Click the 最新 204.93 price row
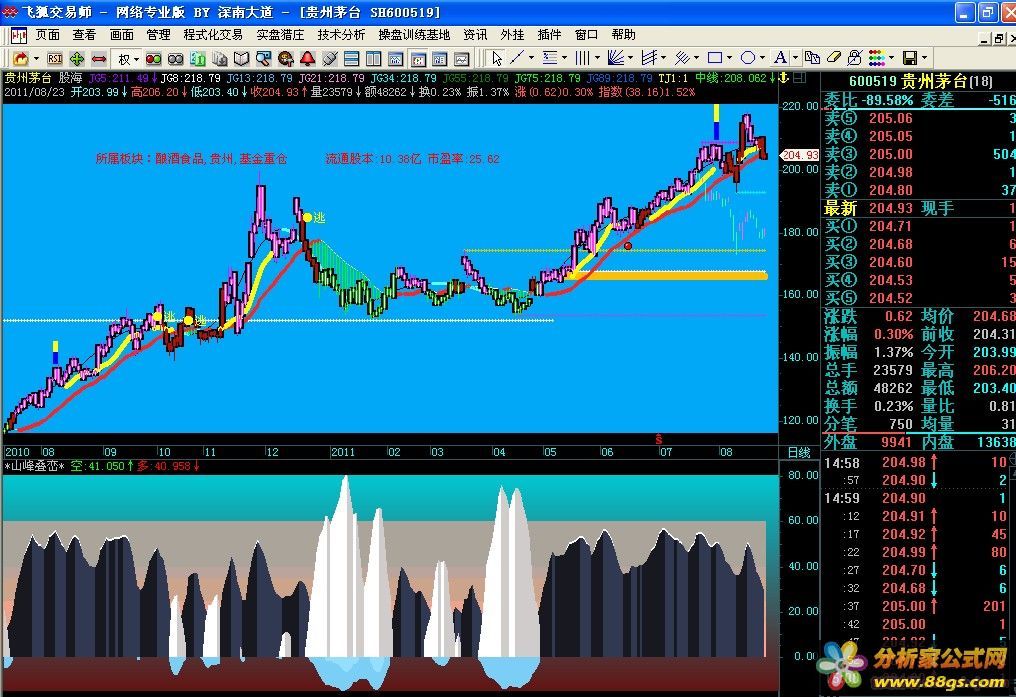Screen dimensions: 1016x697 (919, 208)
